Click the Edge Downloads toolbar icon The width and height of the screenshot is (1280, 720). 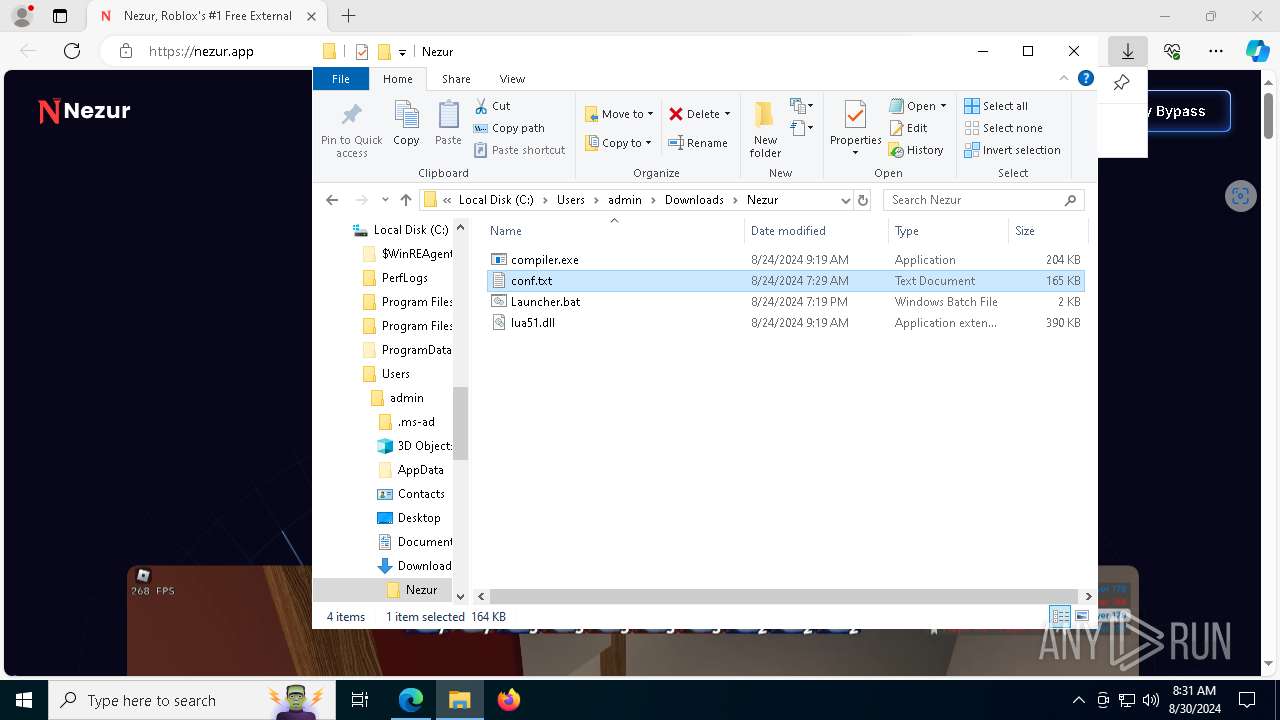point(1127,51)
